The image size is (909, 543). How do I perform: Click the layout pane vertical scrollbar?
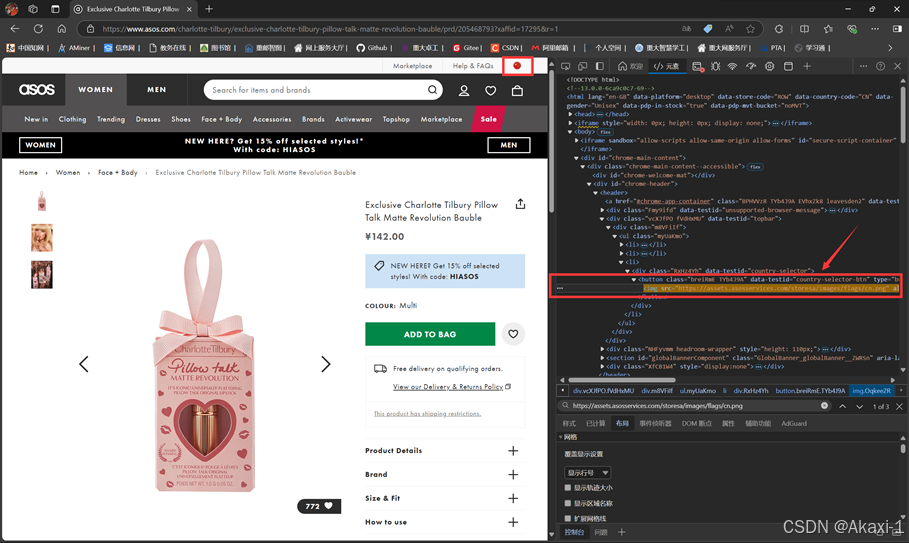coord(903,449)
